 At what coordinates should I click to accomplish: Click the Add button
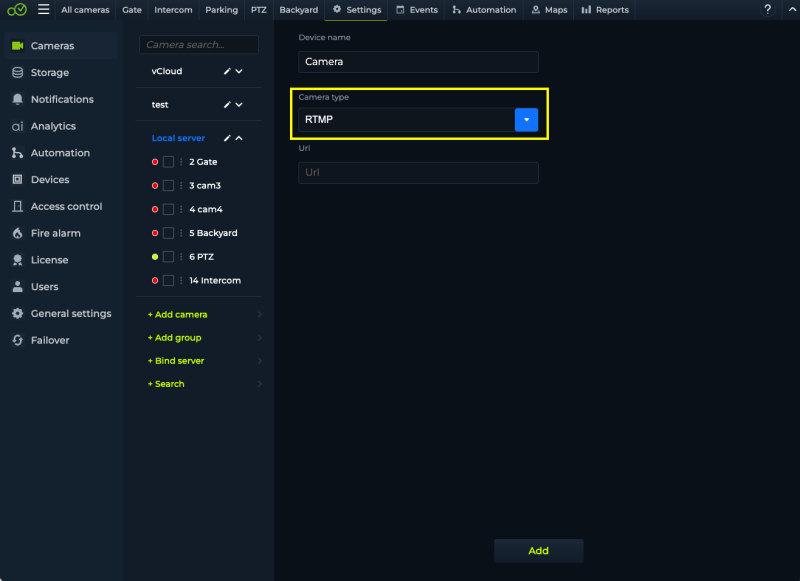tap(538, 551)
